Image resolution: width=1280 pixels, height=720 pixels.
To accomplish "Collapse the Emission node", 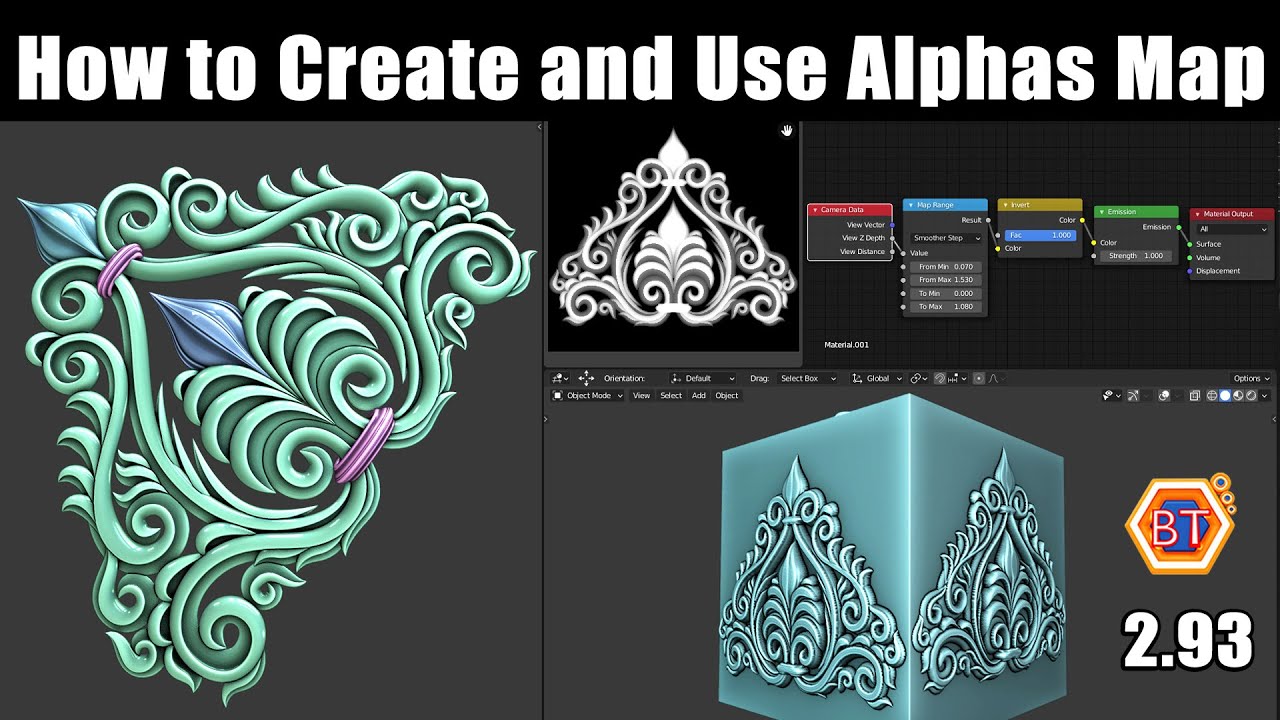I will 1102,212.
